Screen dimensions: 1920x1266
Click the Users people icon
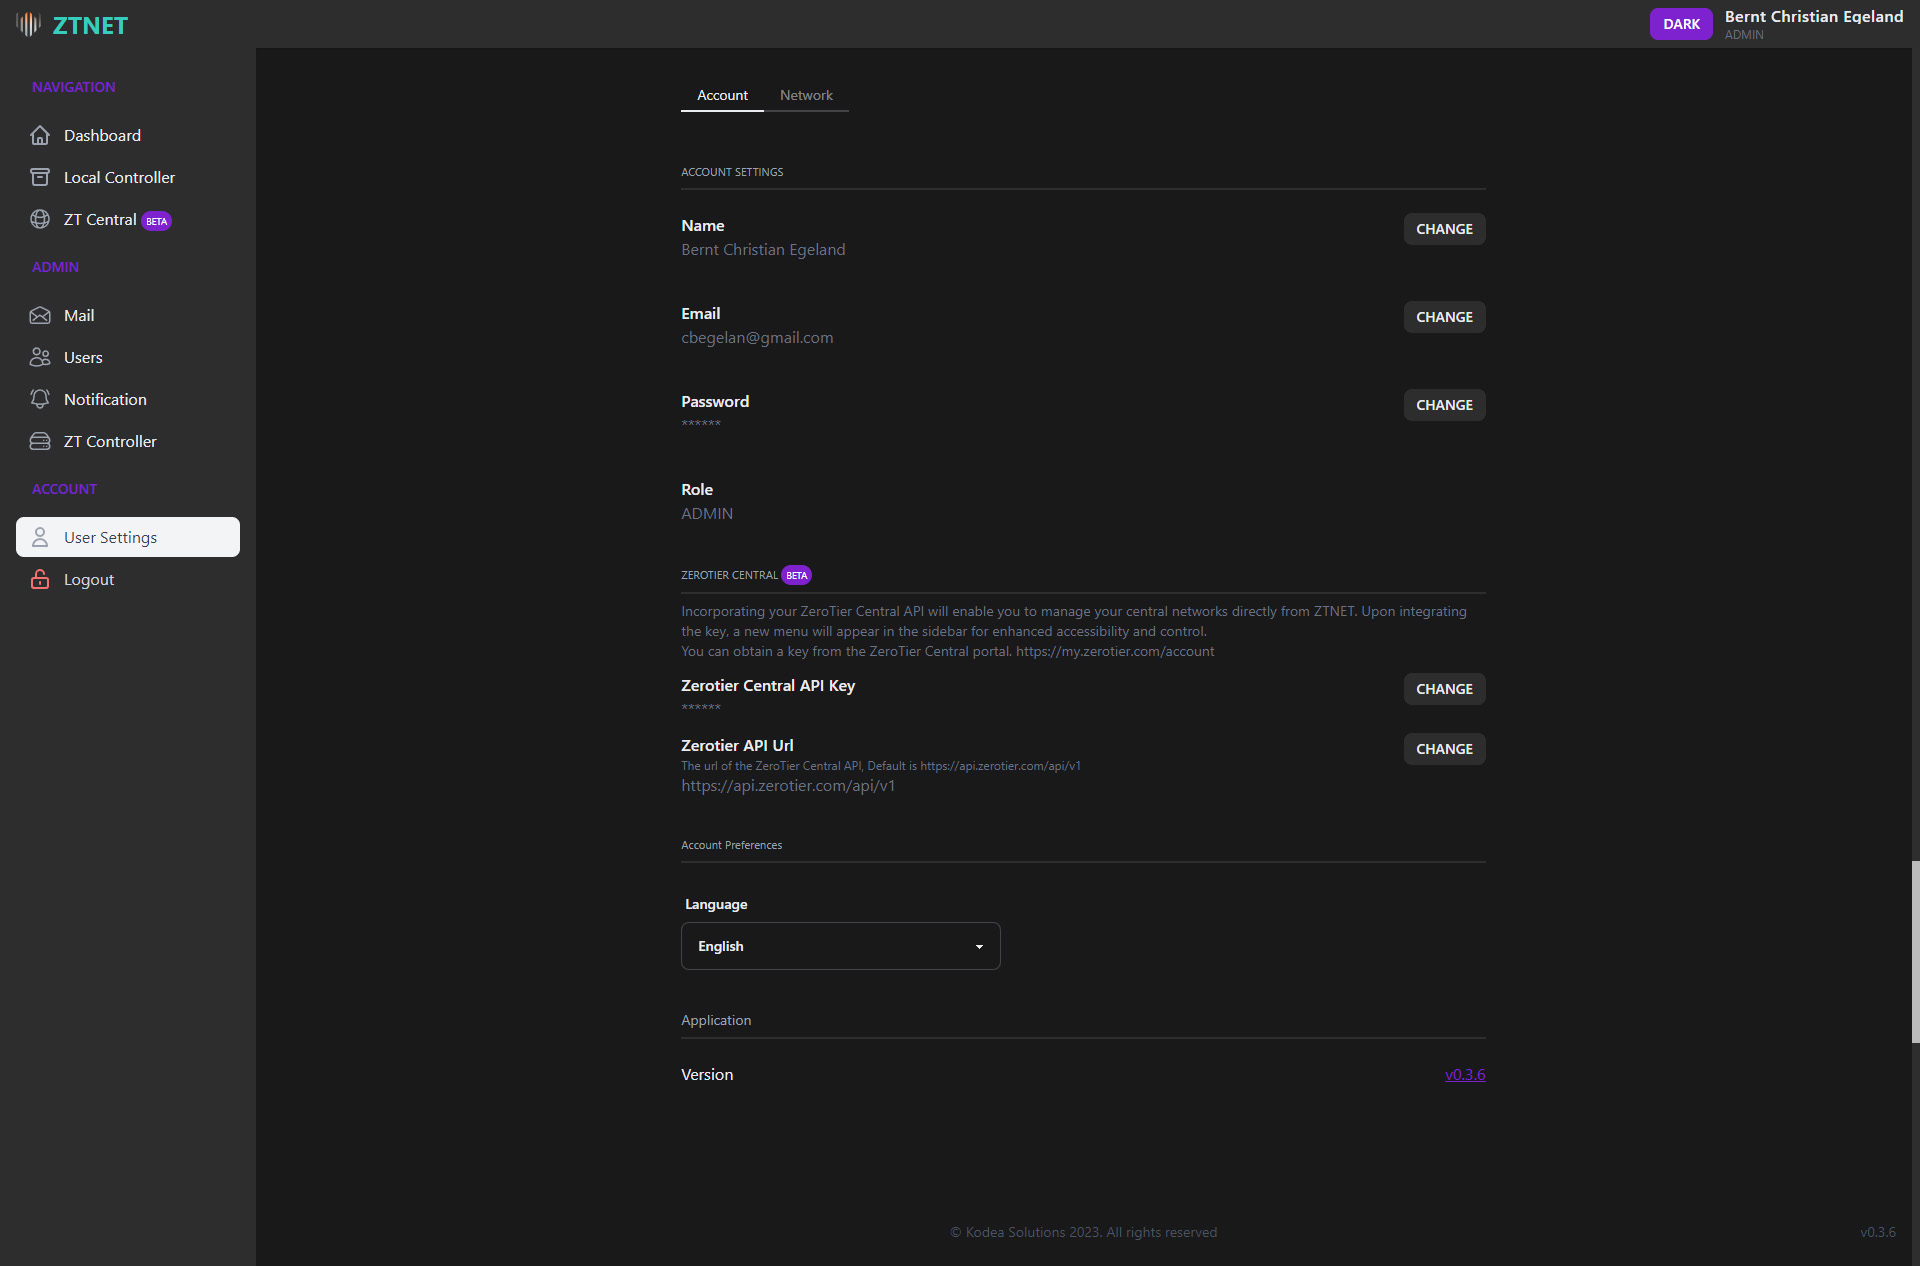pos(40,357)
